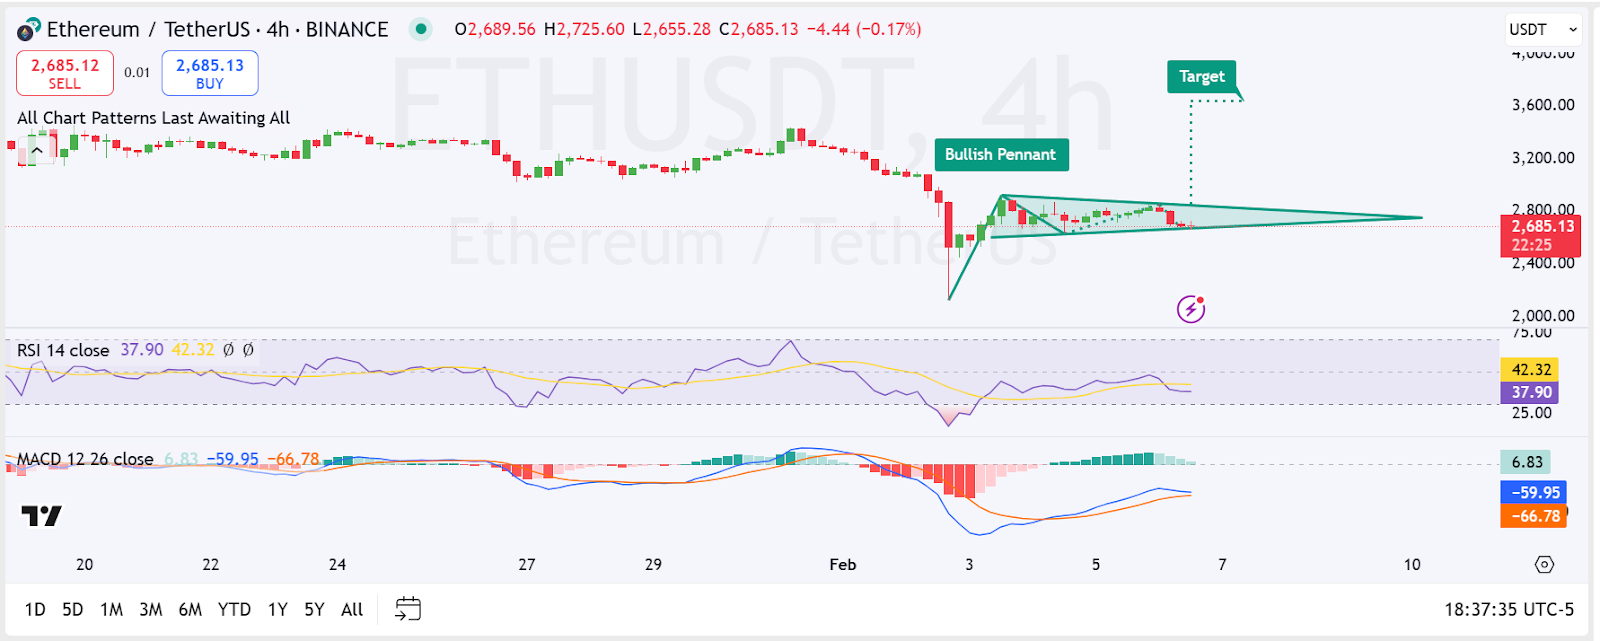Click the MACD value -59.95 in legend
Image resolution: width=1600 pixels, height=641 pixels.
(232, 459)
